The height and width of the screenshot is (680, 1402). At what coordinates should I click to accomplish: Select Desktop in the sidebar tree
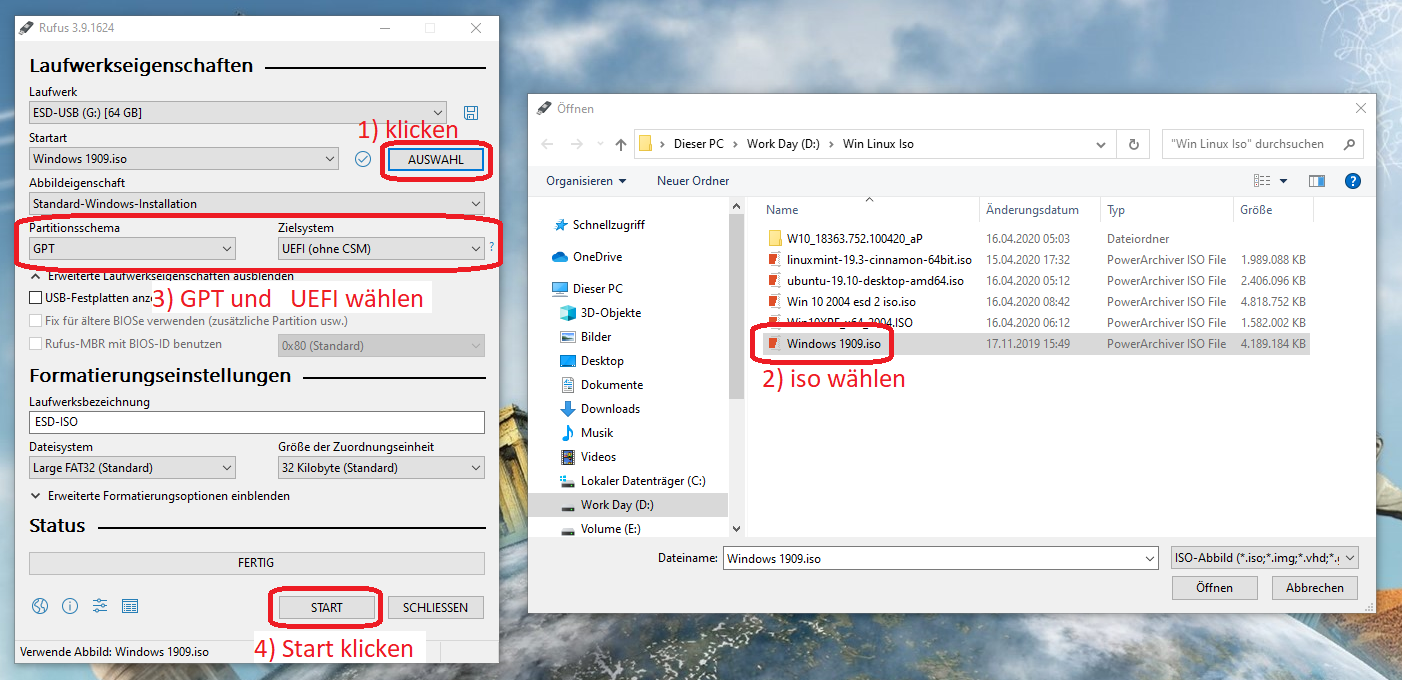pyautogui.click(x=602, y=361)
